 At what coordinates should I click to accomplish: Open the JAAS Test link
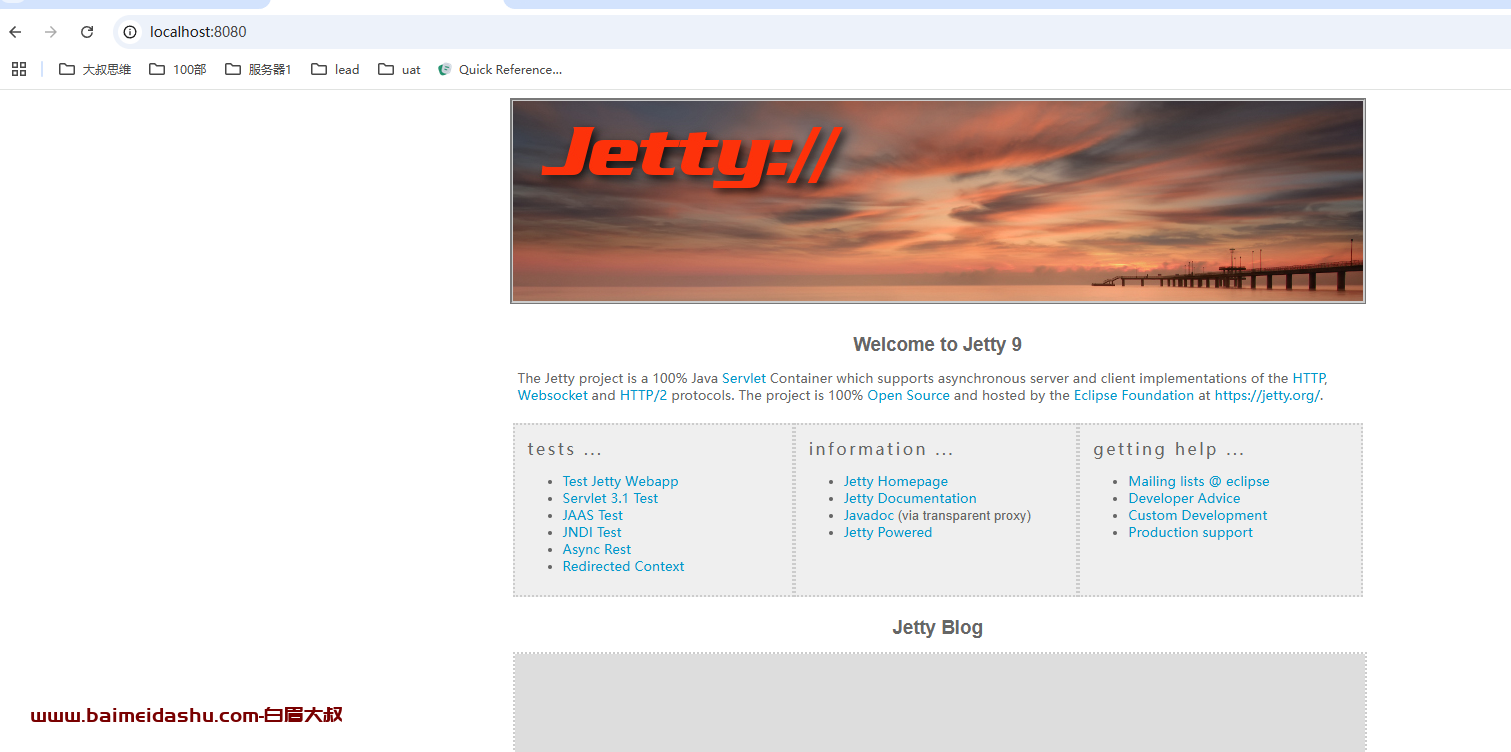(592, 515)
